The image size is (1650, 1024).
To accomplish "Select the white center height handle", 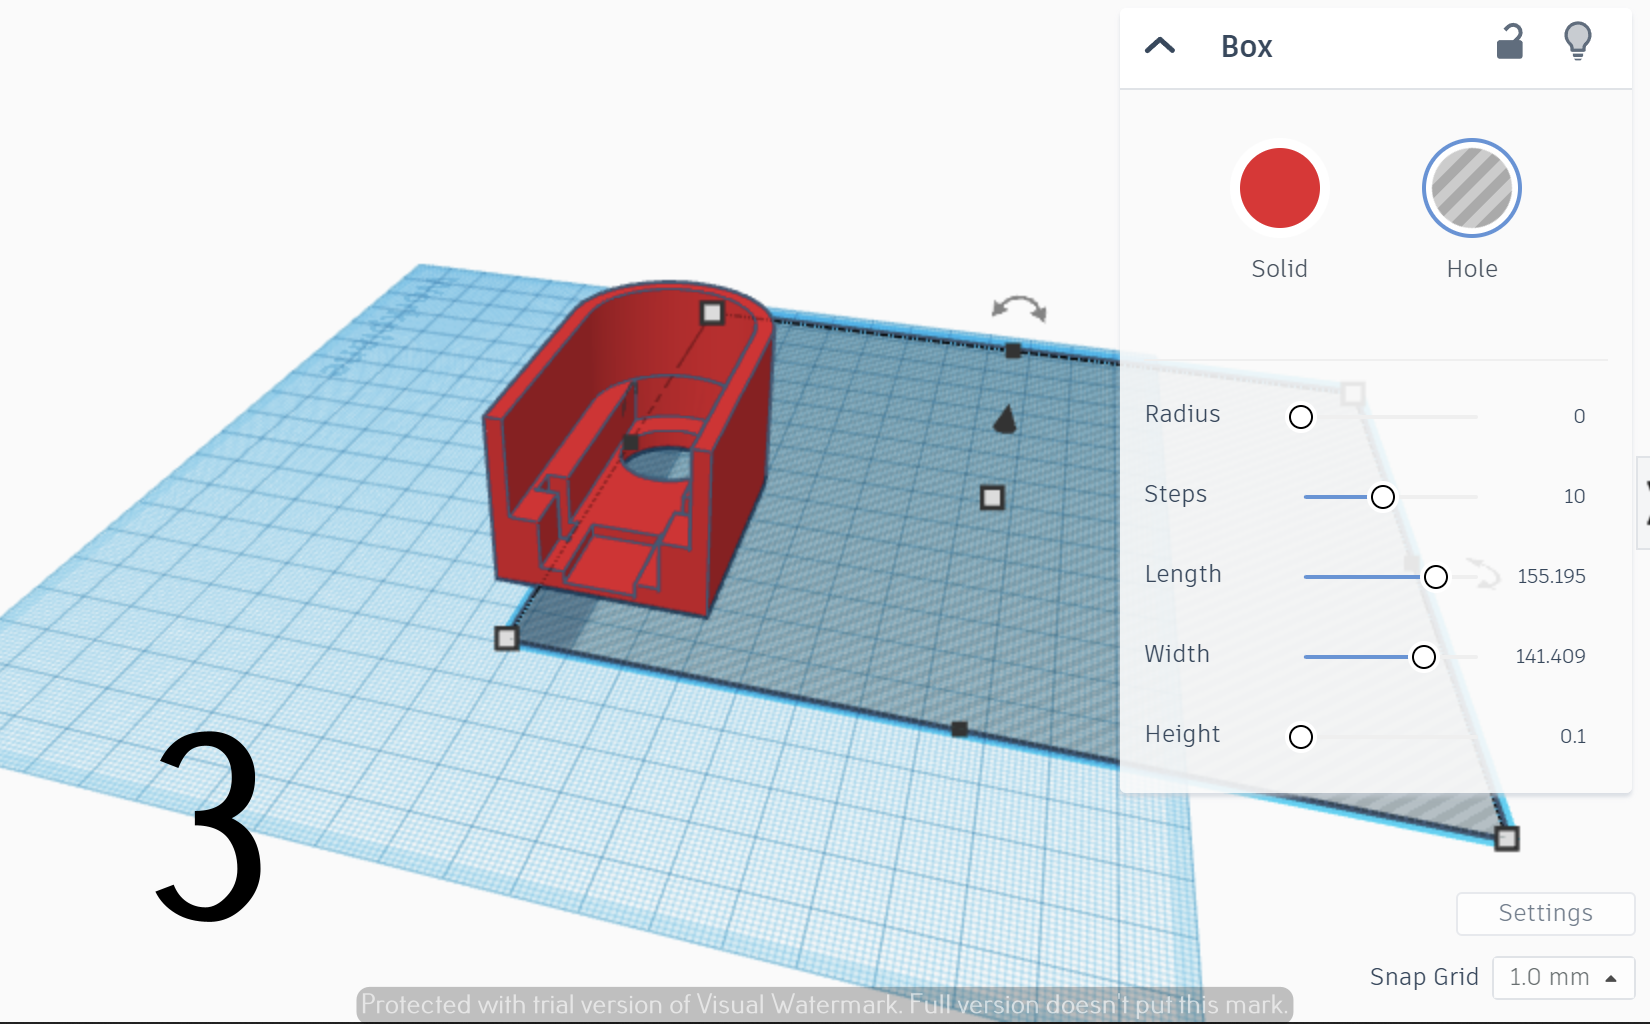I will point(992,498).
